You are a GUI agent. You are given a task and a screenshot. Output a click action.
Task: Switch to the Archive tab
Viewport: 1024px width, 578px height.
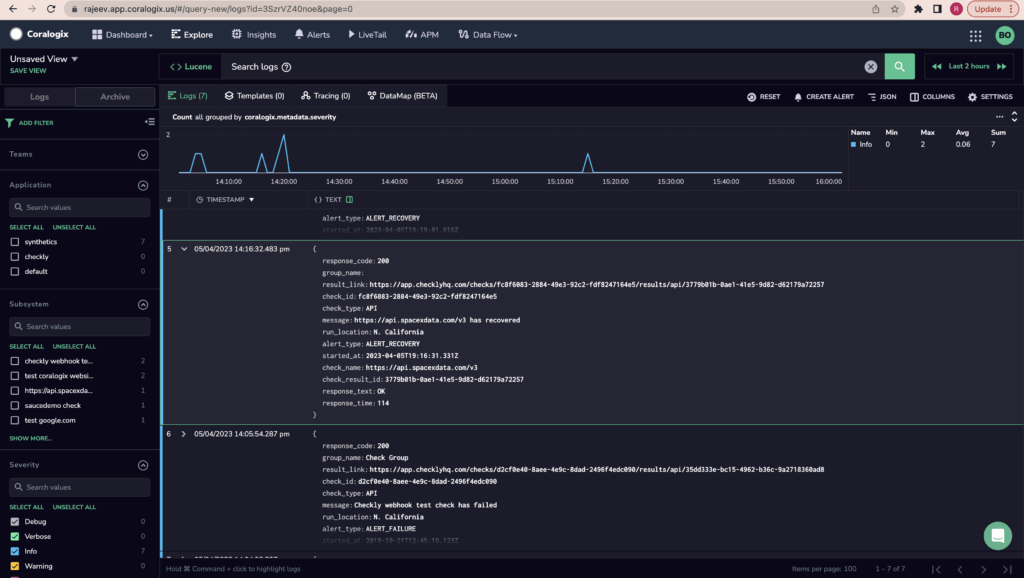click(x=115, y=97)
